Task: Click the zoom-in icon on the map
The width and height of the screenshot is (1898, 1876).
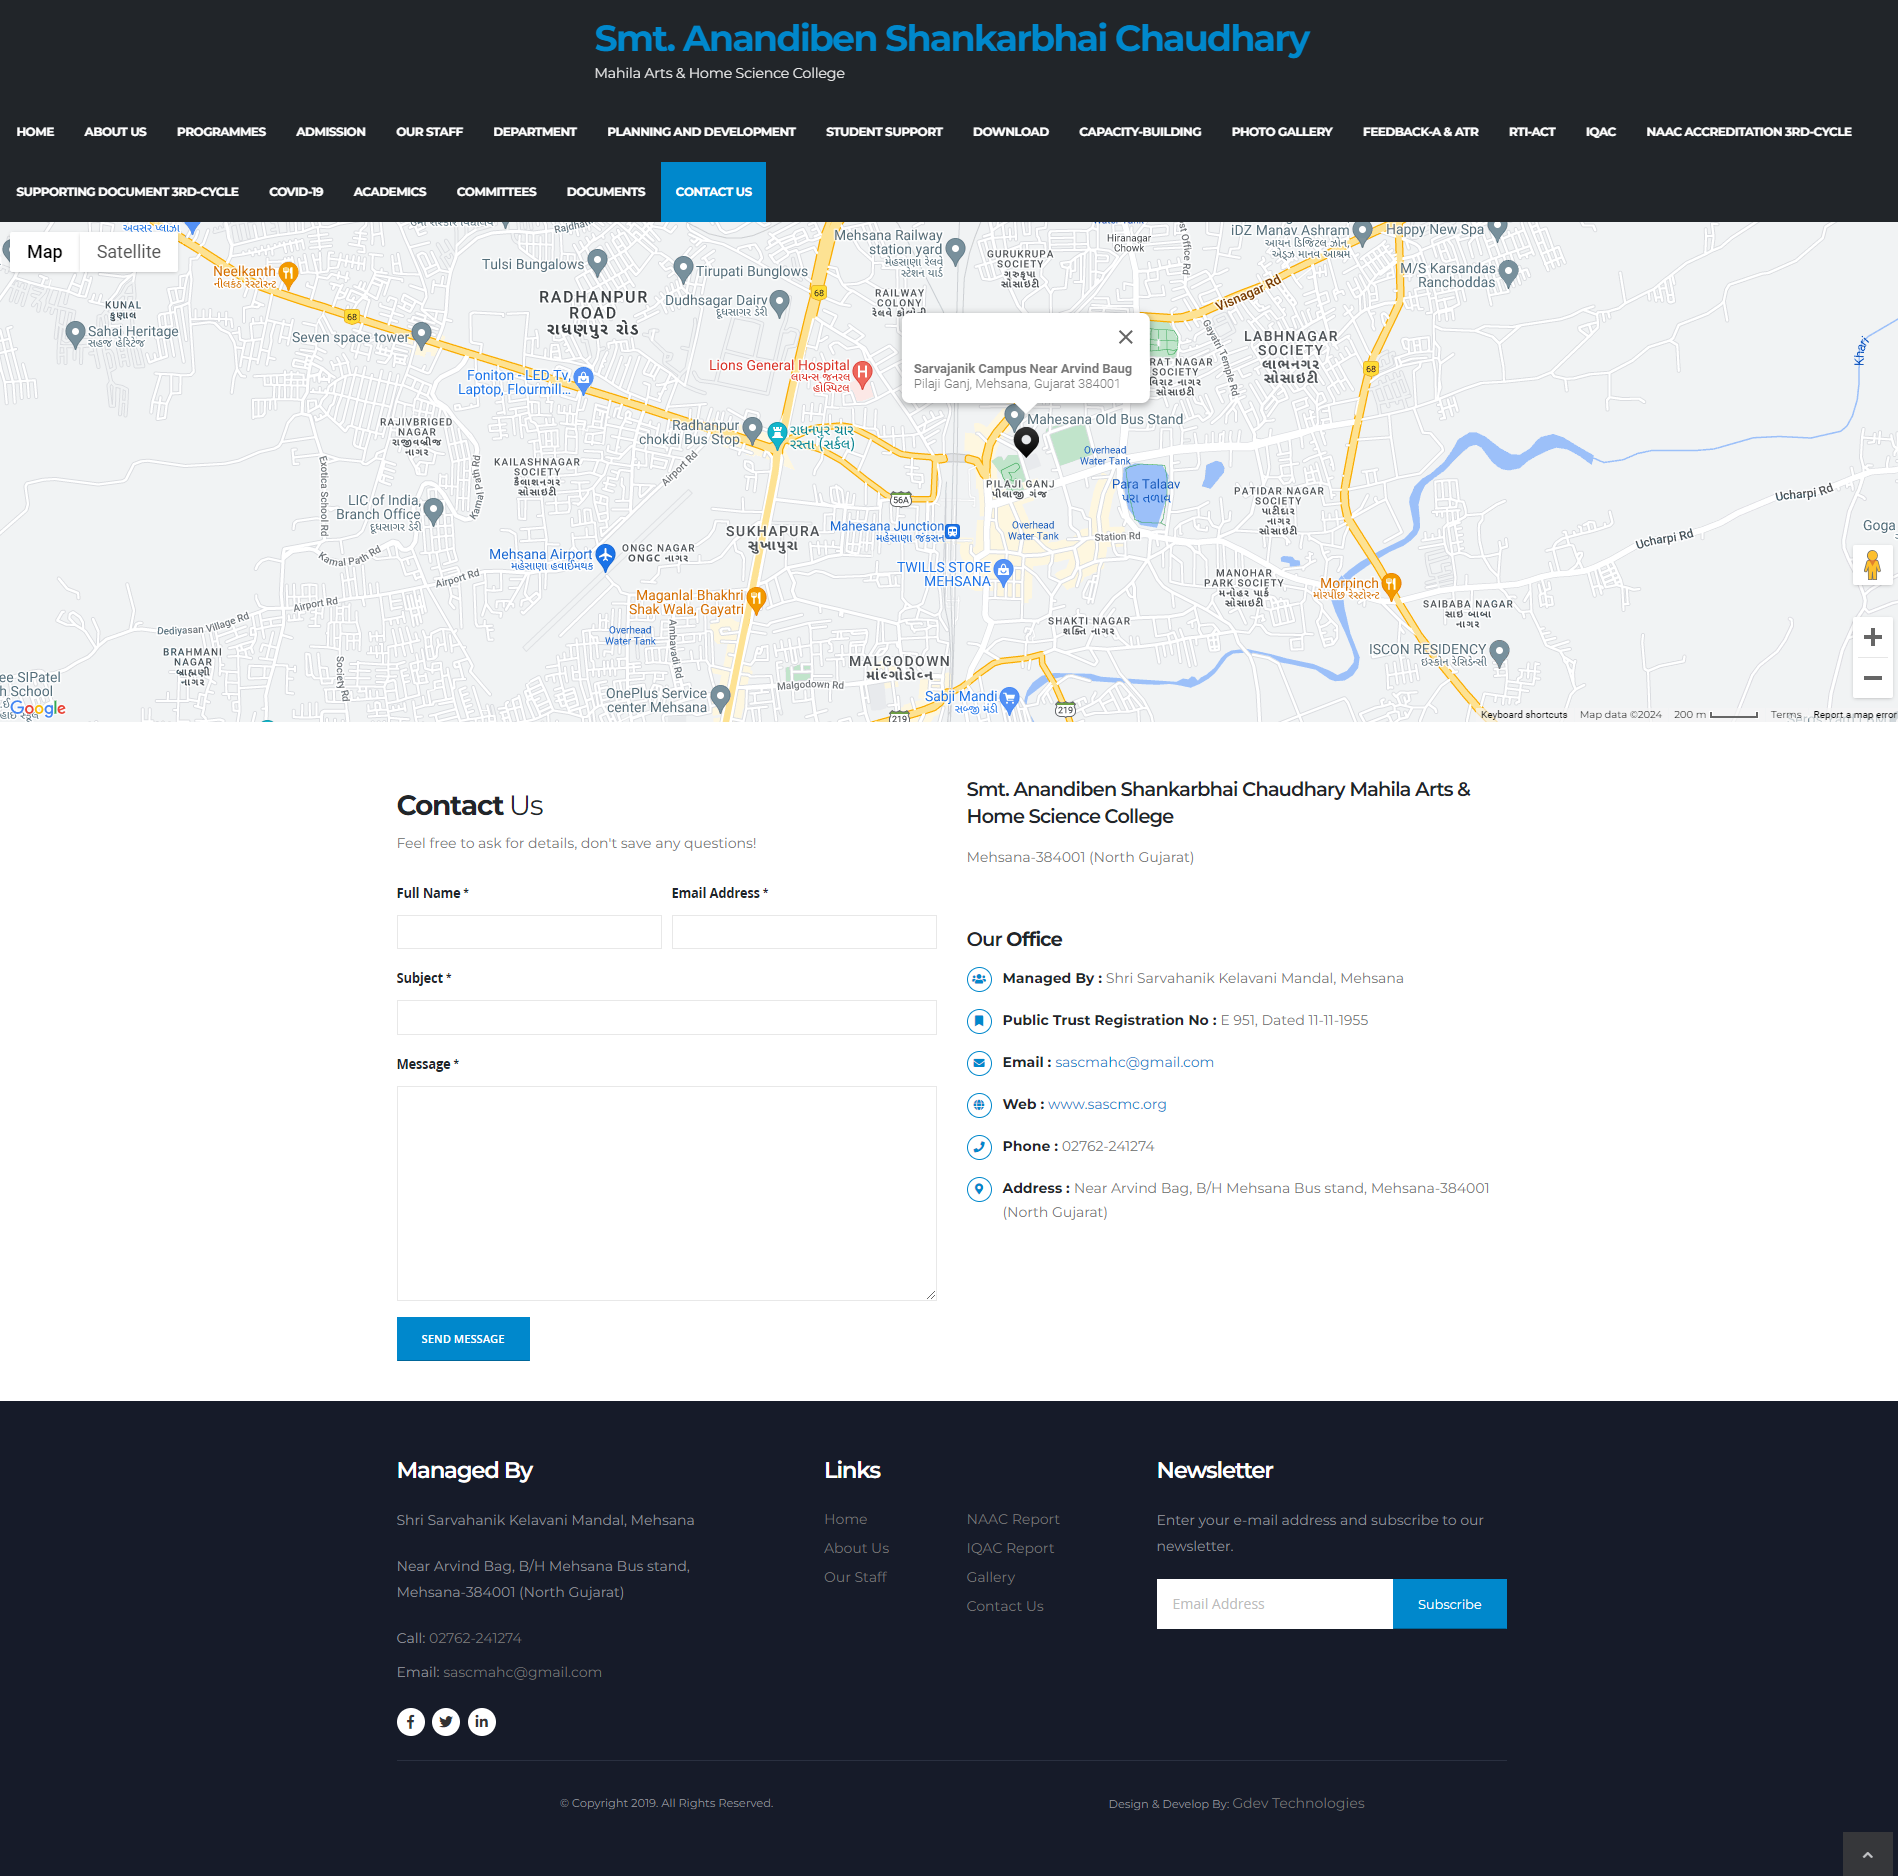Action: pyautogui.click(x=1872, y=637)
